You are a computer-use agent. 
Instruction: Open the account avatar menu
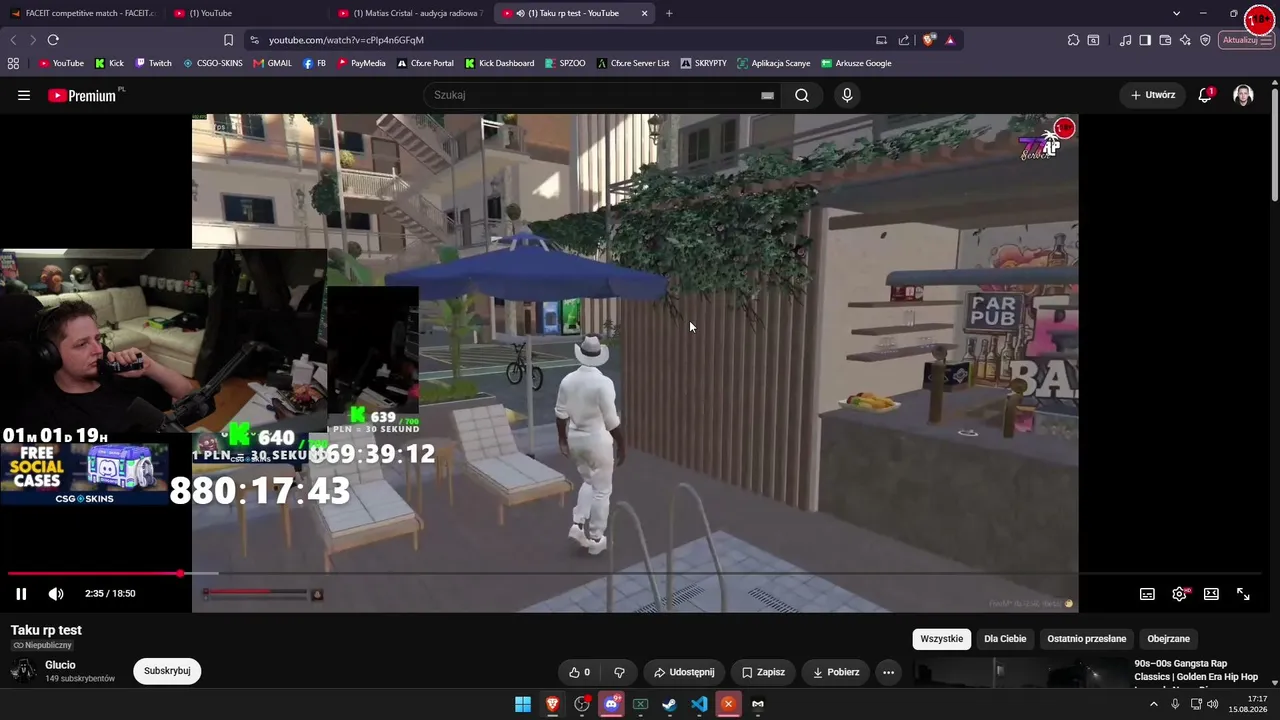click(1243, 95)
